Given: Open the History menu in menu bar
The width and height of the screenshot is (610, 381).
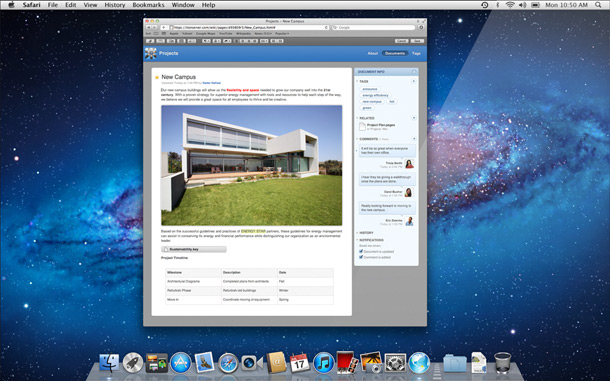Looking at the screenshot, I should 115,5.
